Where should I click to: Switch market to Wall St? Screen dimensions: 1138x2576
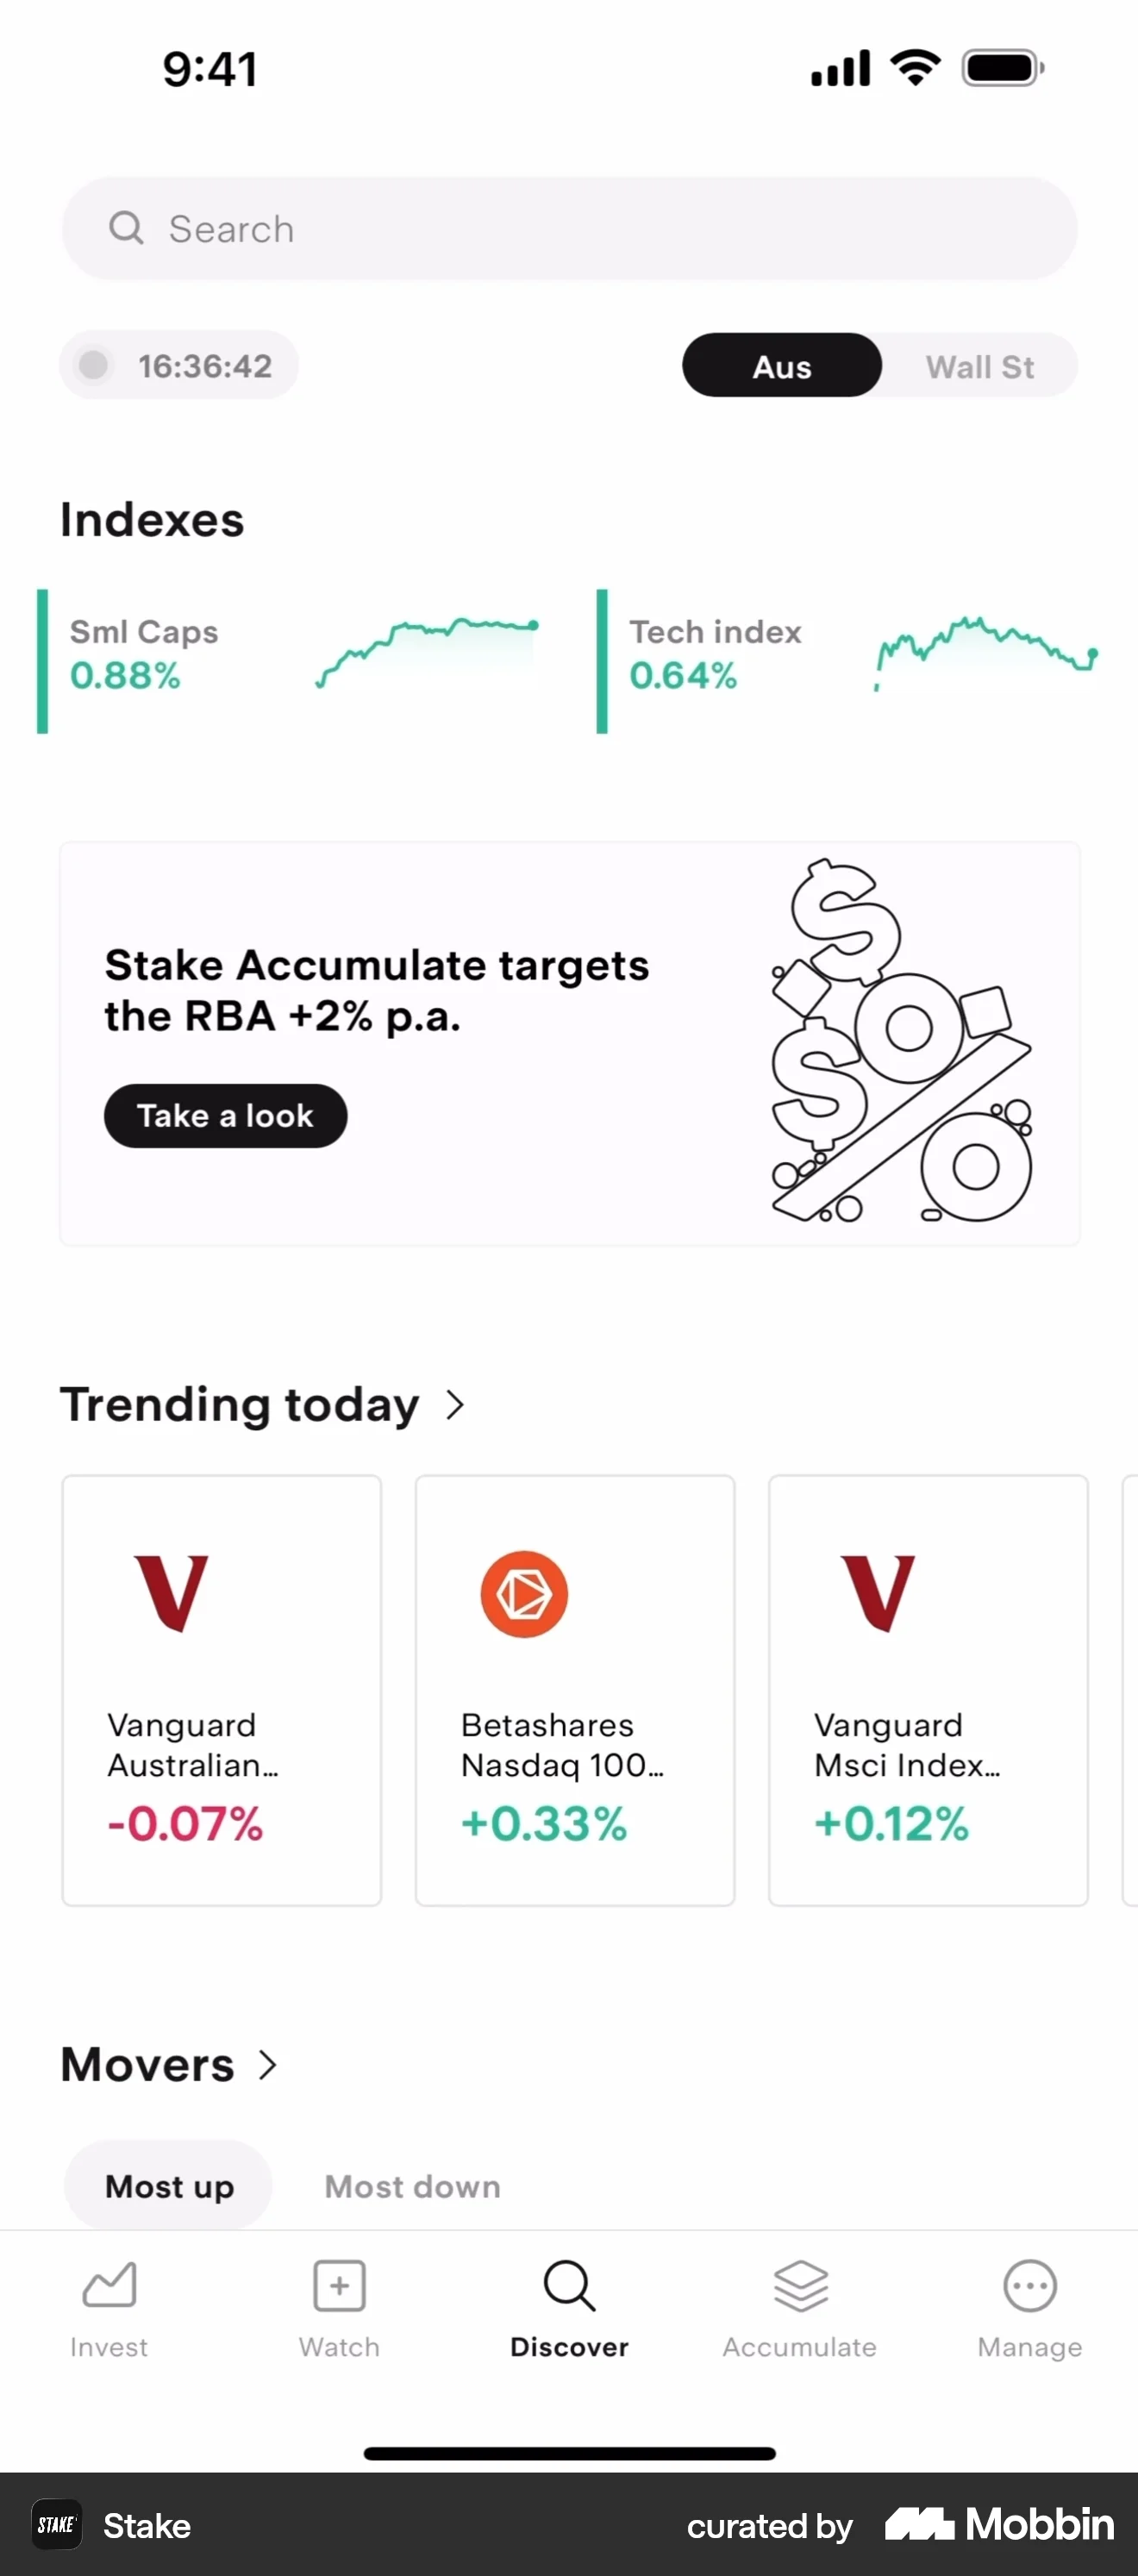pyautogui.click(x=979, y=366)
